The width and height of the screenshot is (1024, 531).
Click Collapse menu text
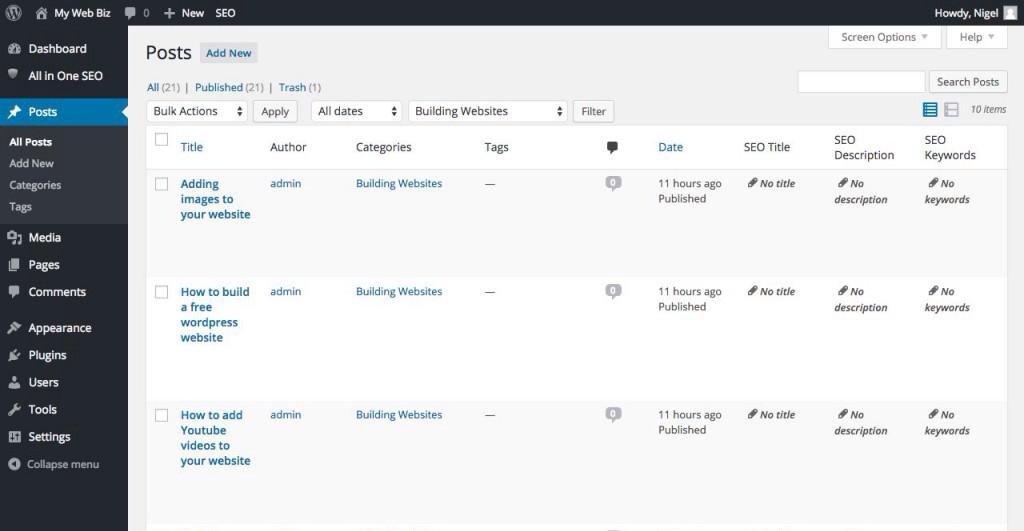(x=63, y=464)
